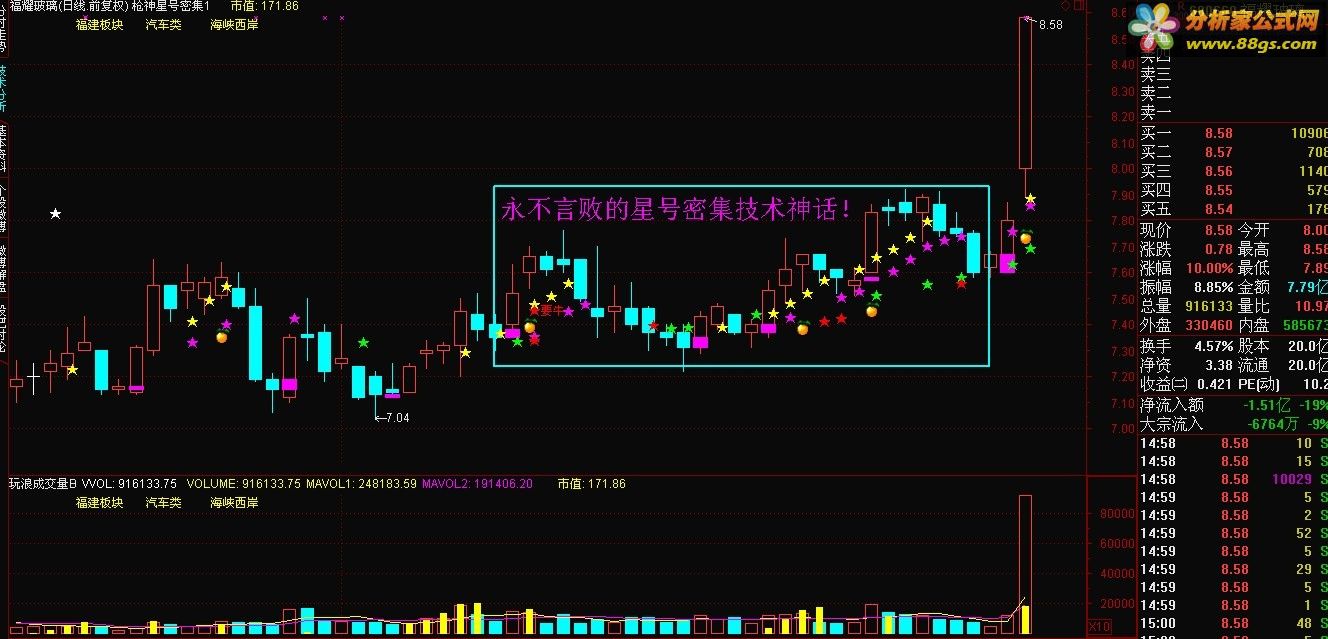Click the 买四 bid row
Screen dimensions: 1328x639
1234,190
